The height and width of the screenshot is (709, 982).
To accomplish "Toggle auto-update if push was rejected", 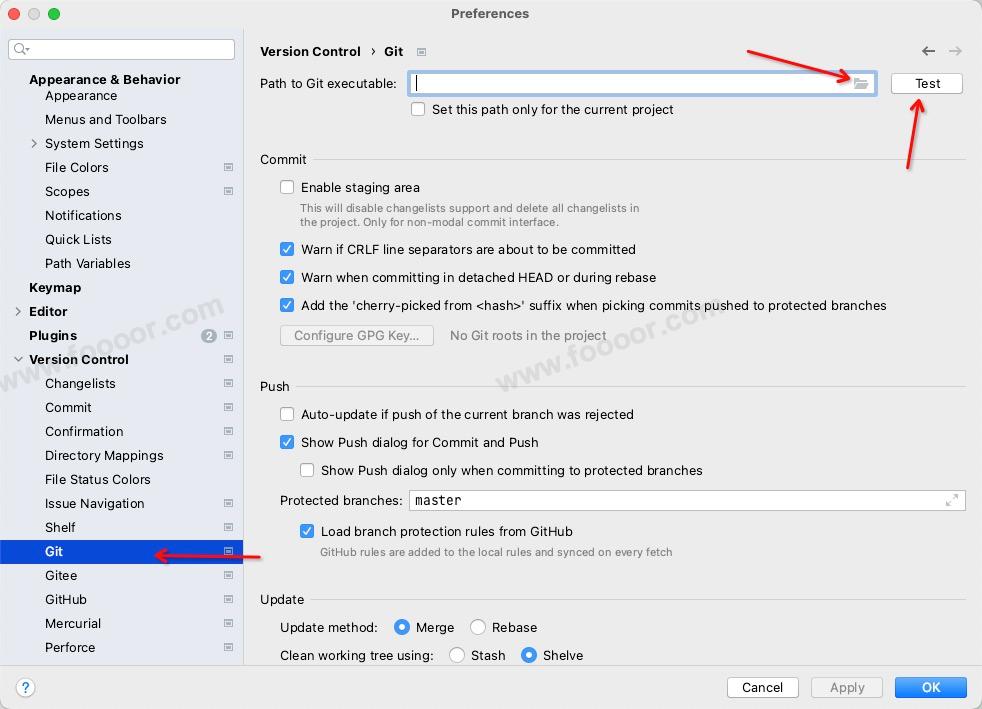I will 288,414.
